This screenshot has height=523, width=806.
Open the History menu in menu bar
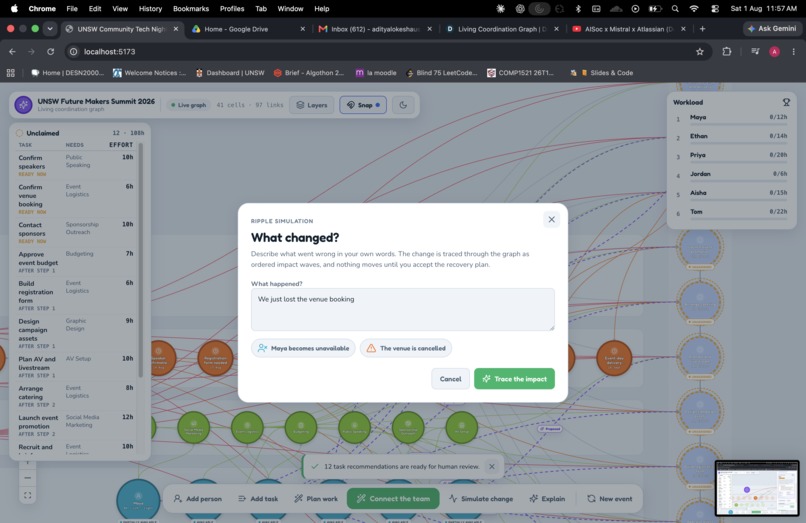150,9
